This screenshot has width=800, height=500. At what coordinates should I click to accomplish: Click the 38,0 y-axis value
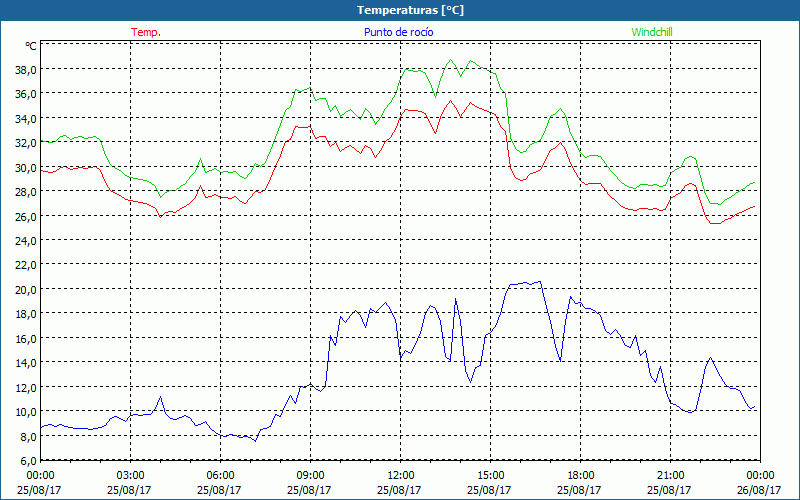26,69
